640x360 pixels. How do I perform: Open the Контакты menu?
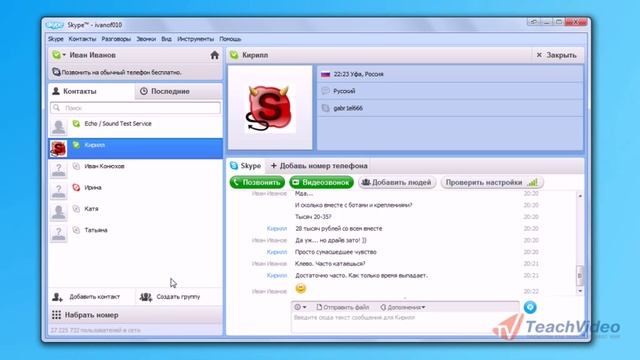(x=82, y=39)
